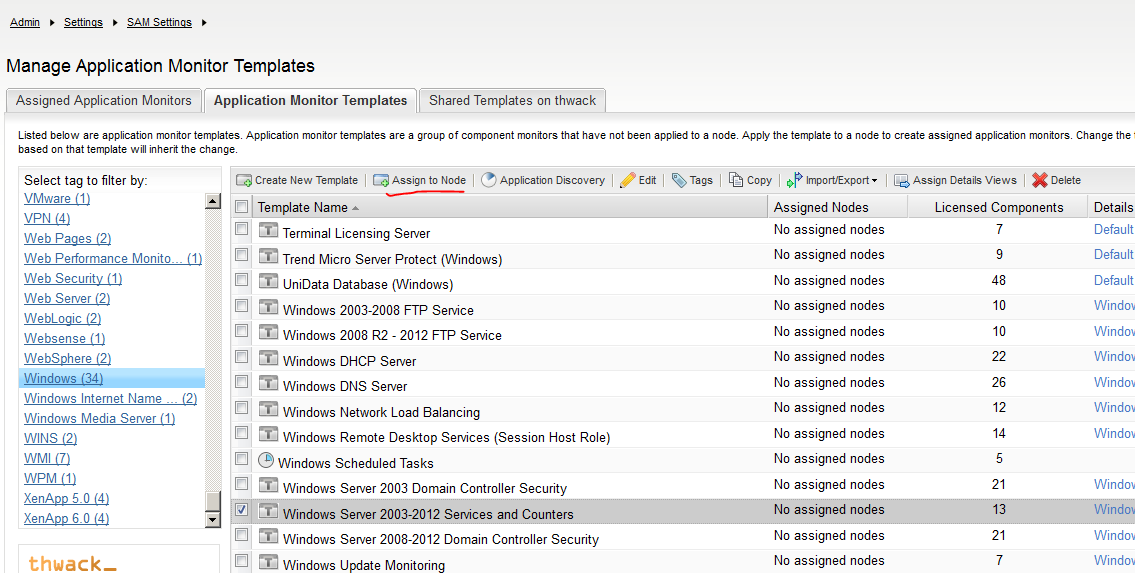The image size is (1135, 573).
Task: Filter by the WebSphere (2) tag
Action: point(67,358)
